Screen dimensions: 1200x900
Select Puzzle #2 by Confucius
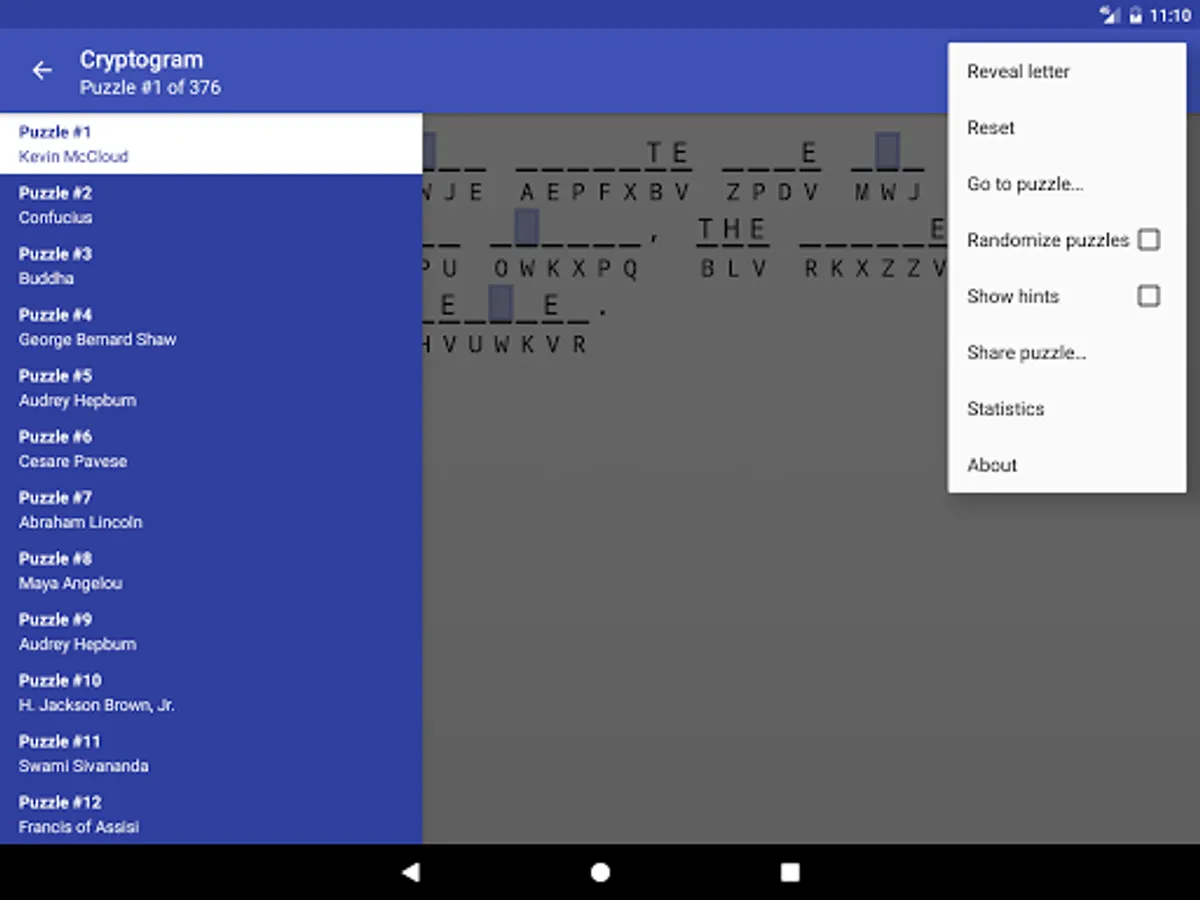pyautogui.click(x=211, y=205)
